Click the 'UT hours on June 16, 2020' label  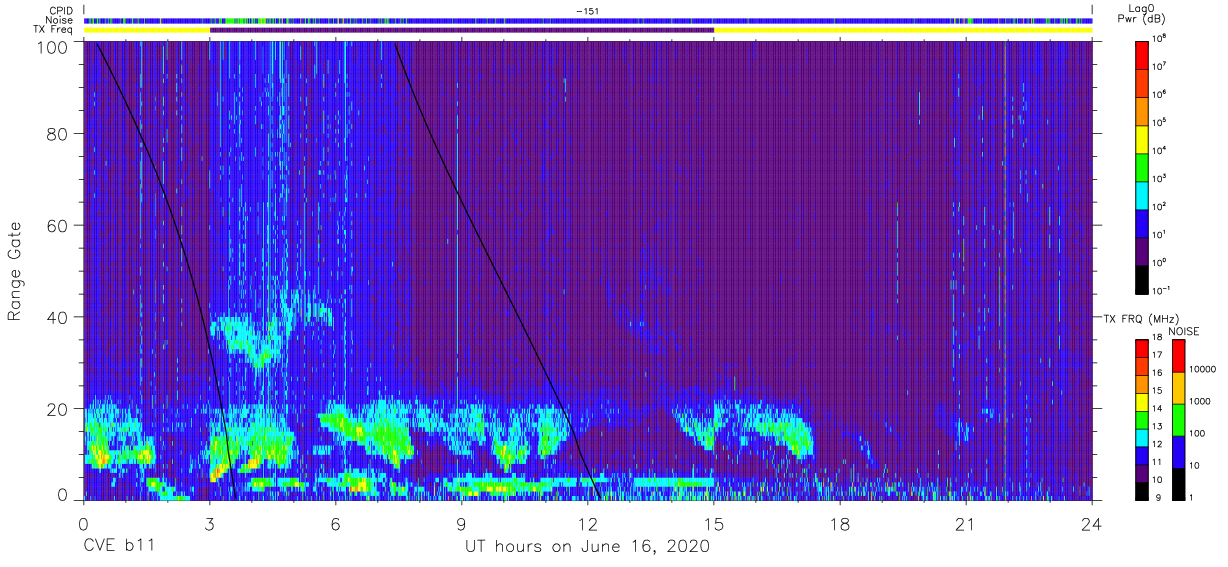[x=587, y=547]
